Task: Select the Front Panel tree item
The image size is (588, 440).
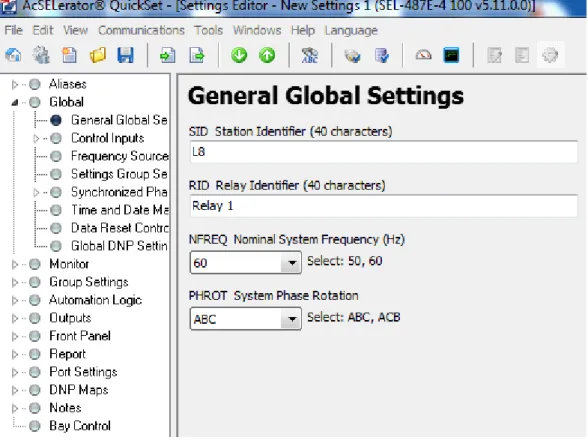Action: (x=80, y=336)
